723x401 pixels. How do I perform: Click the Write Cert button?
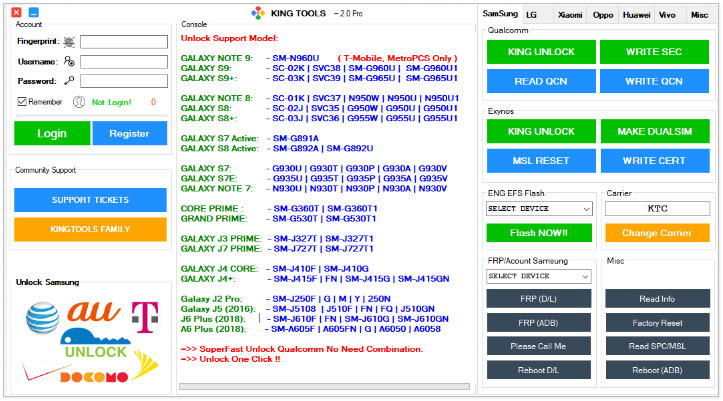coord(655,161)
